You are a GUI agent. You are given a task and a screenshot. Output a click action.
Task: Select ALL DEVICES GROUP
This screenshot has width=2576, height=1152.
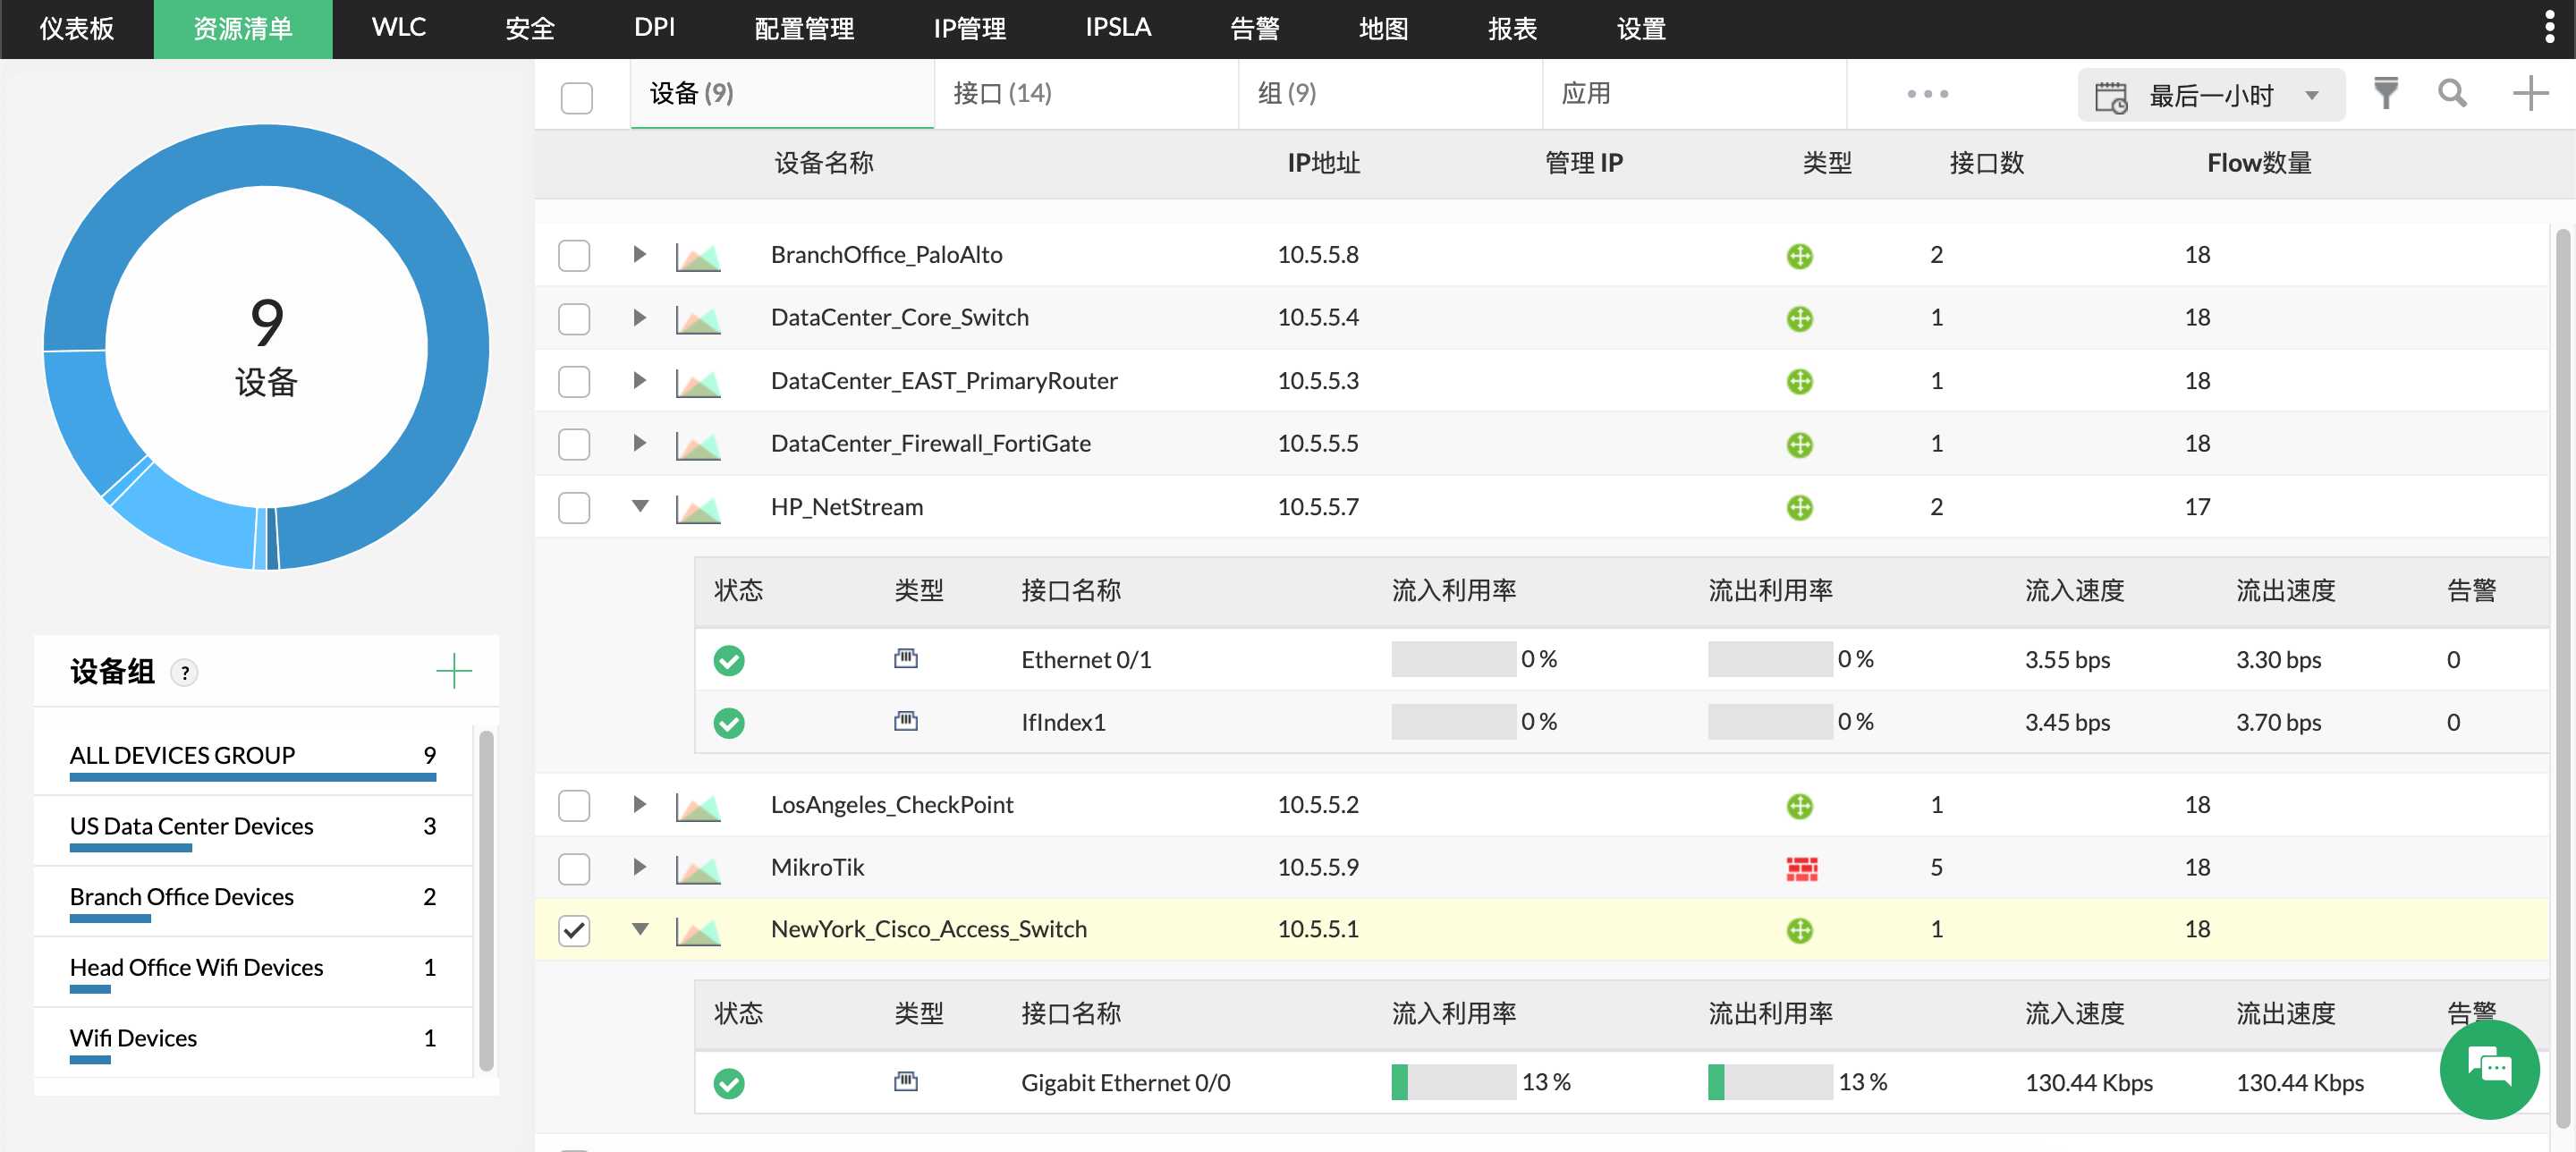coord(252,758)
